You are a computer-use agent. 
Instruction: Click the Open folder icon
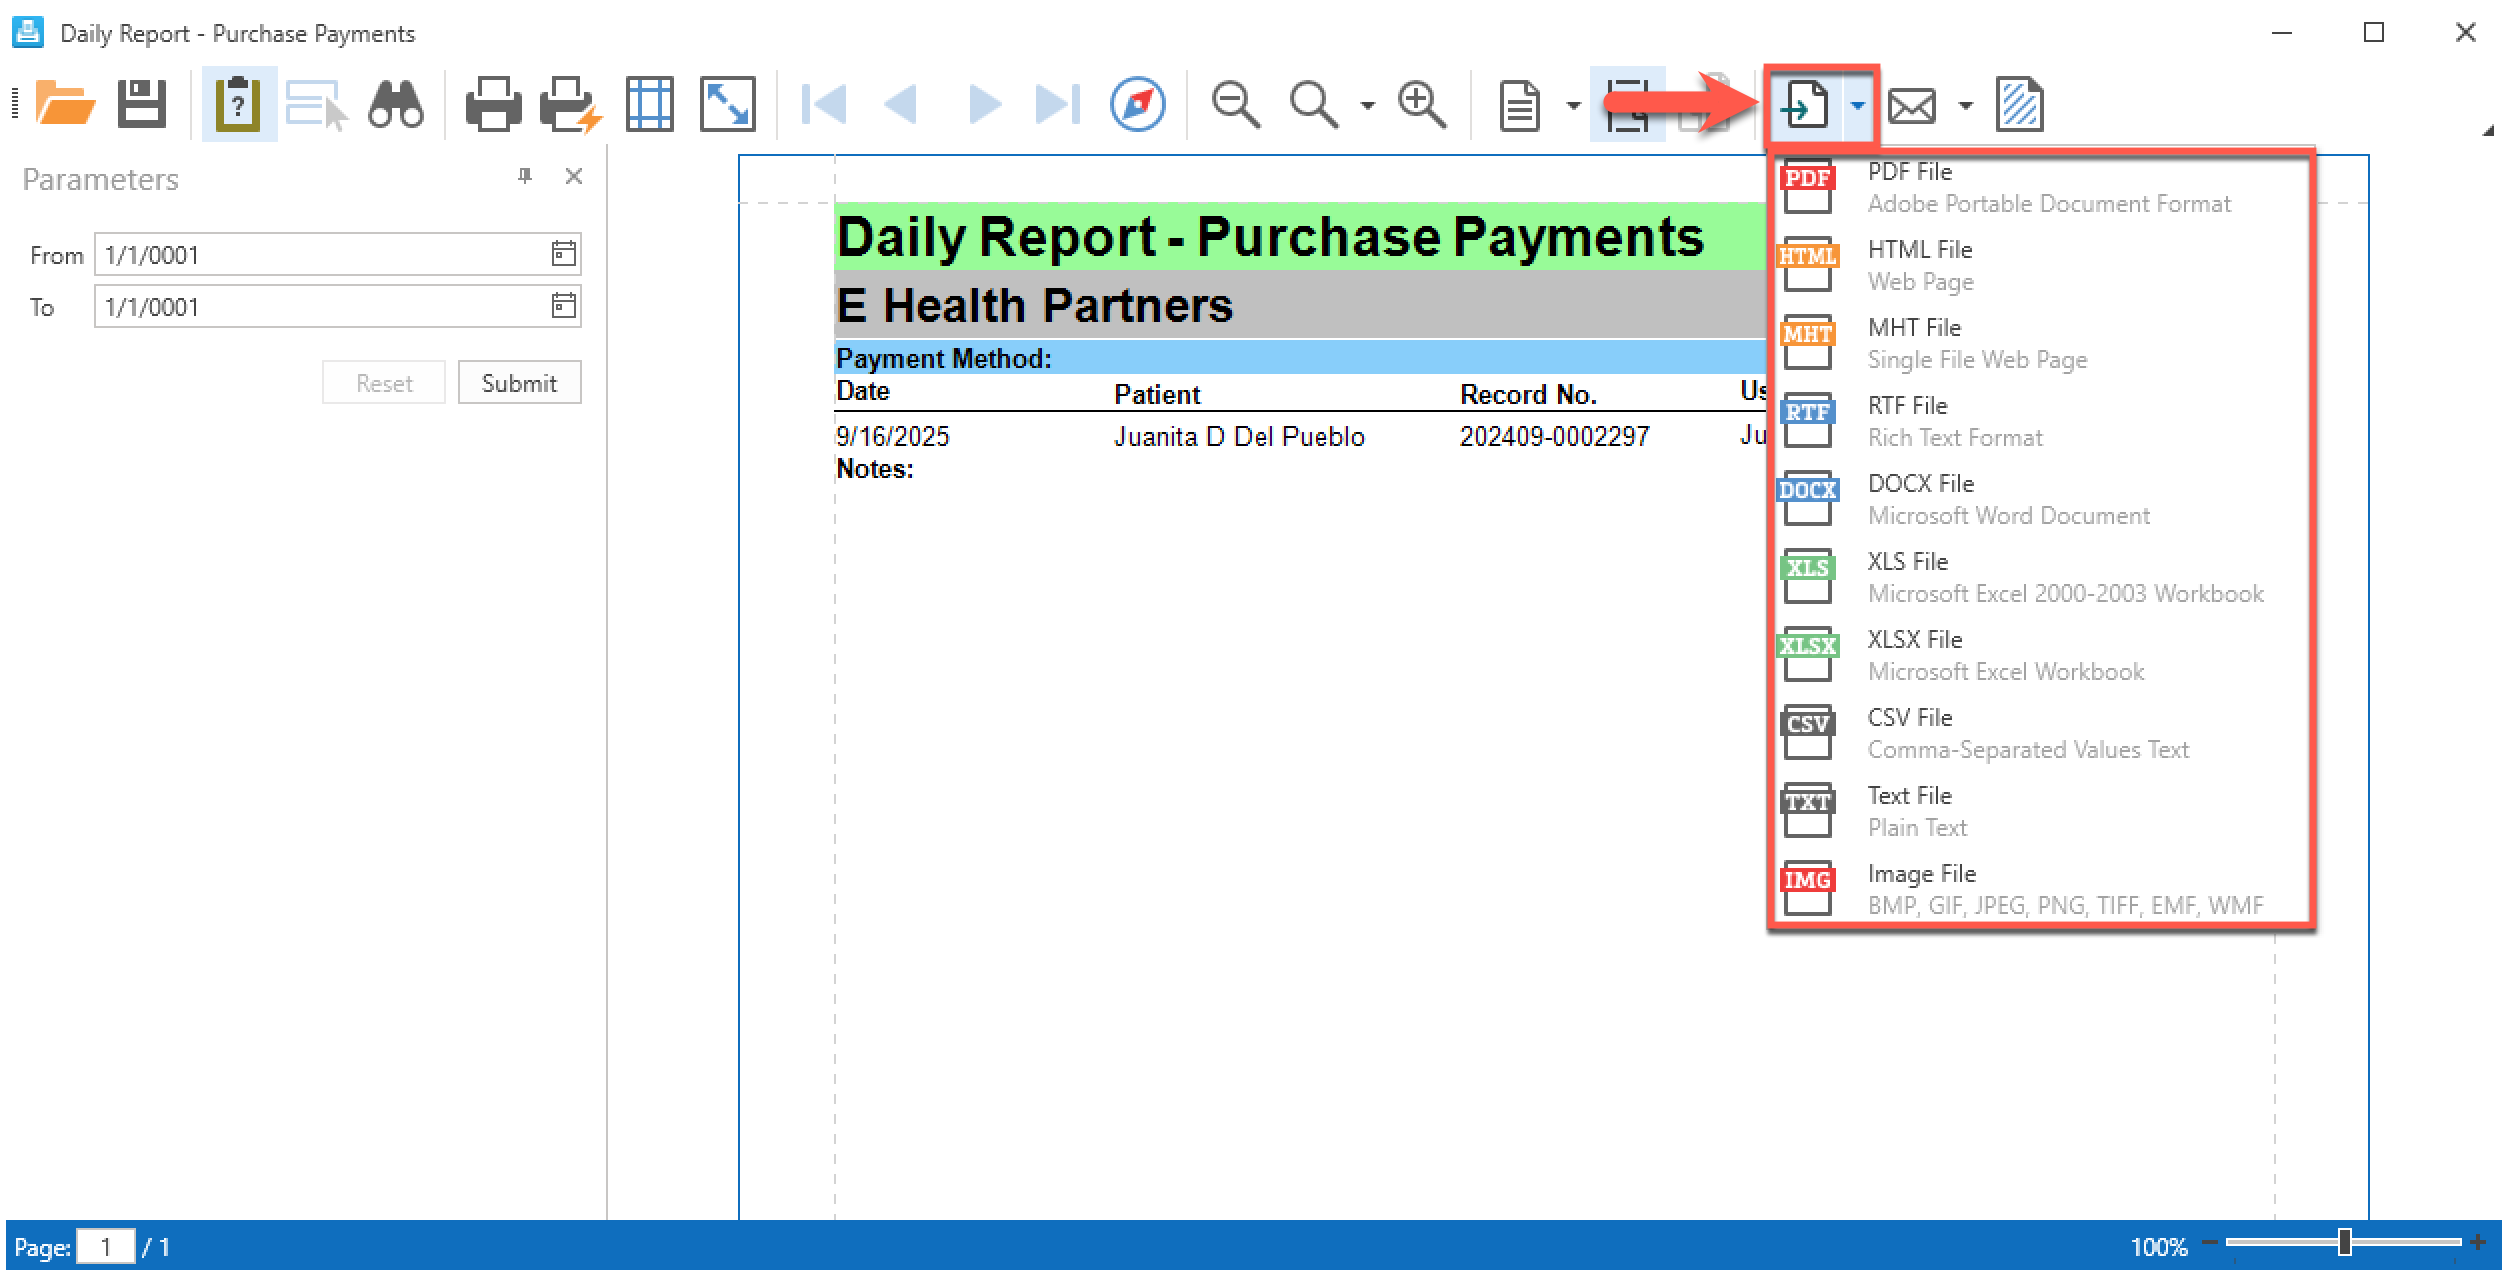click(64, 103)
